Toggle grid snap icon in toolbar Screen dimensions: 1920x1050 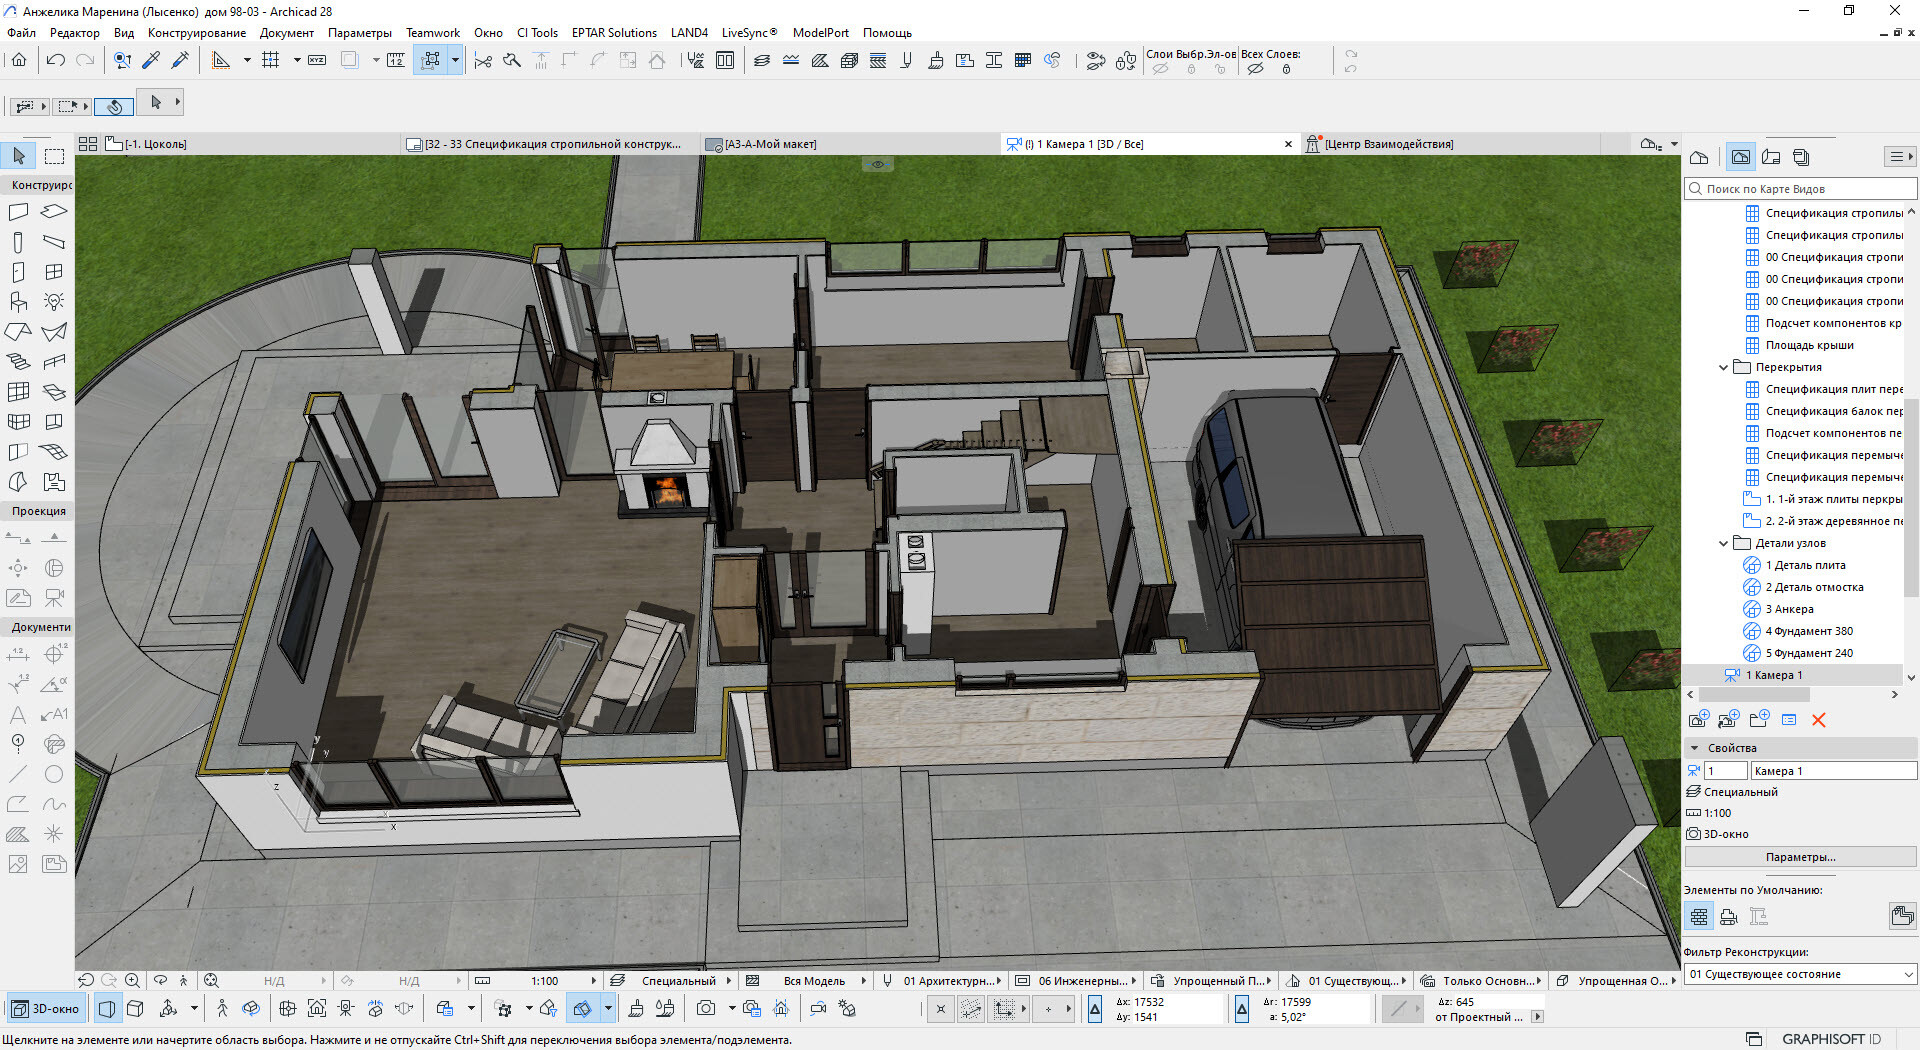(270, 61)
